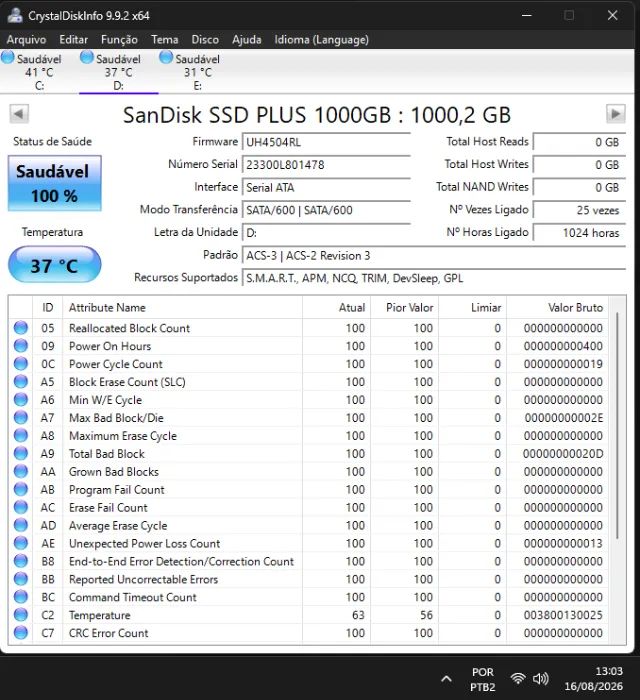Select the Reallocated Block Count attribute name
640x700 pixels.
(x=129, y=328)
